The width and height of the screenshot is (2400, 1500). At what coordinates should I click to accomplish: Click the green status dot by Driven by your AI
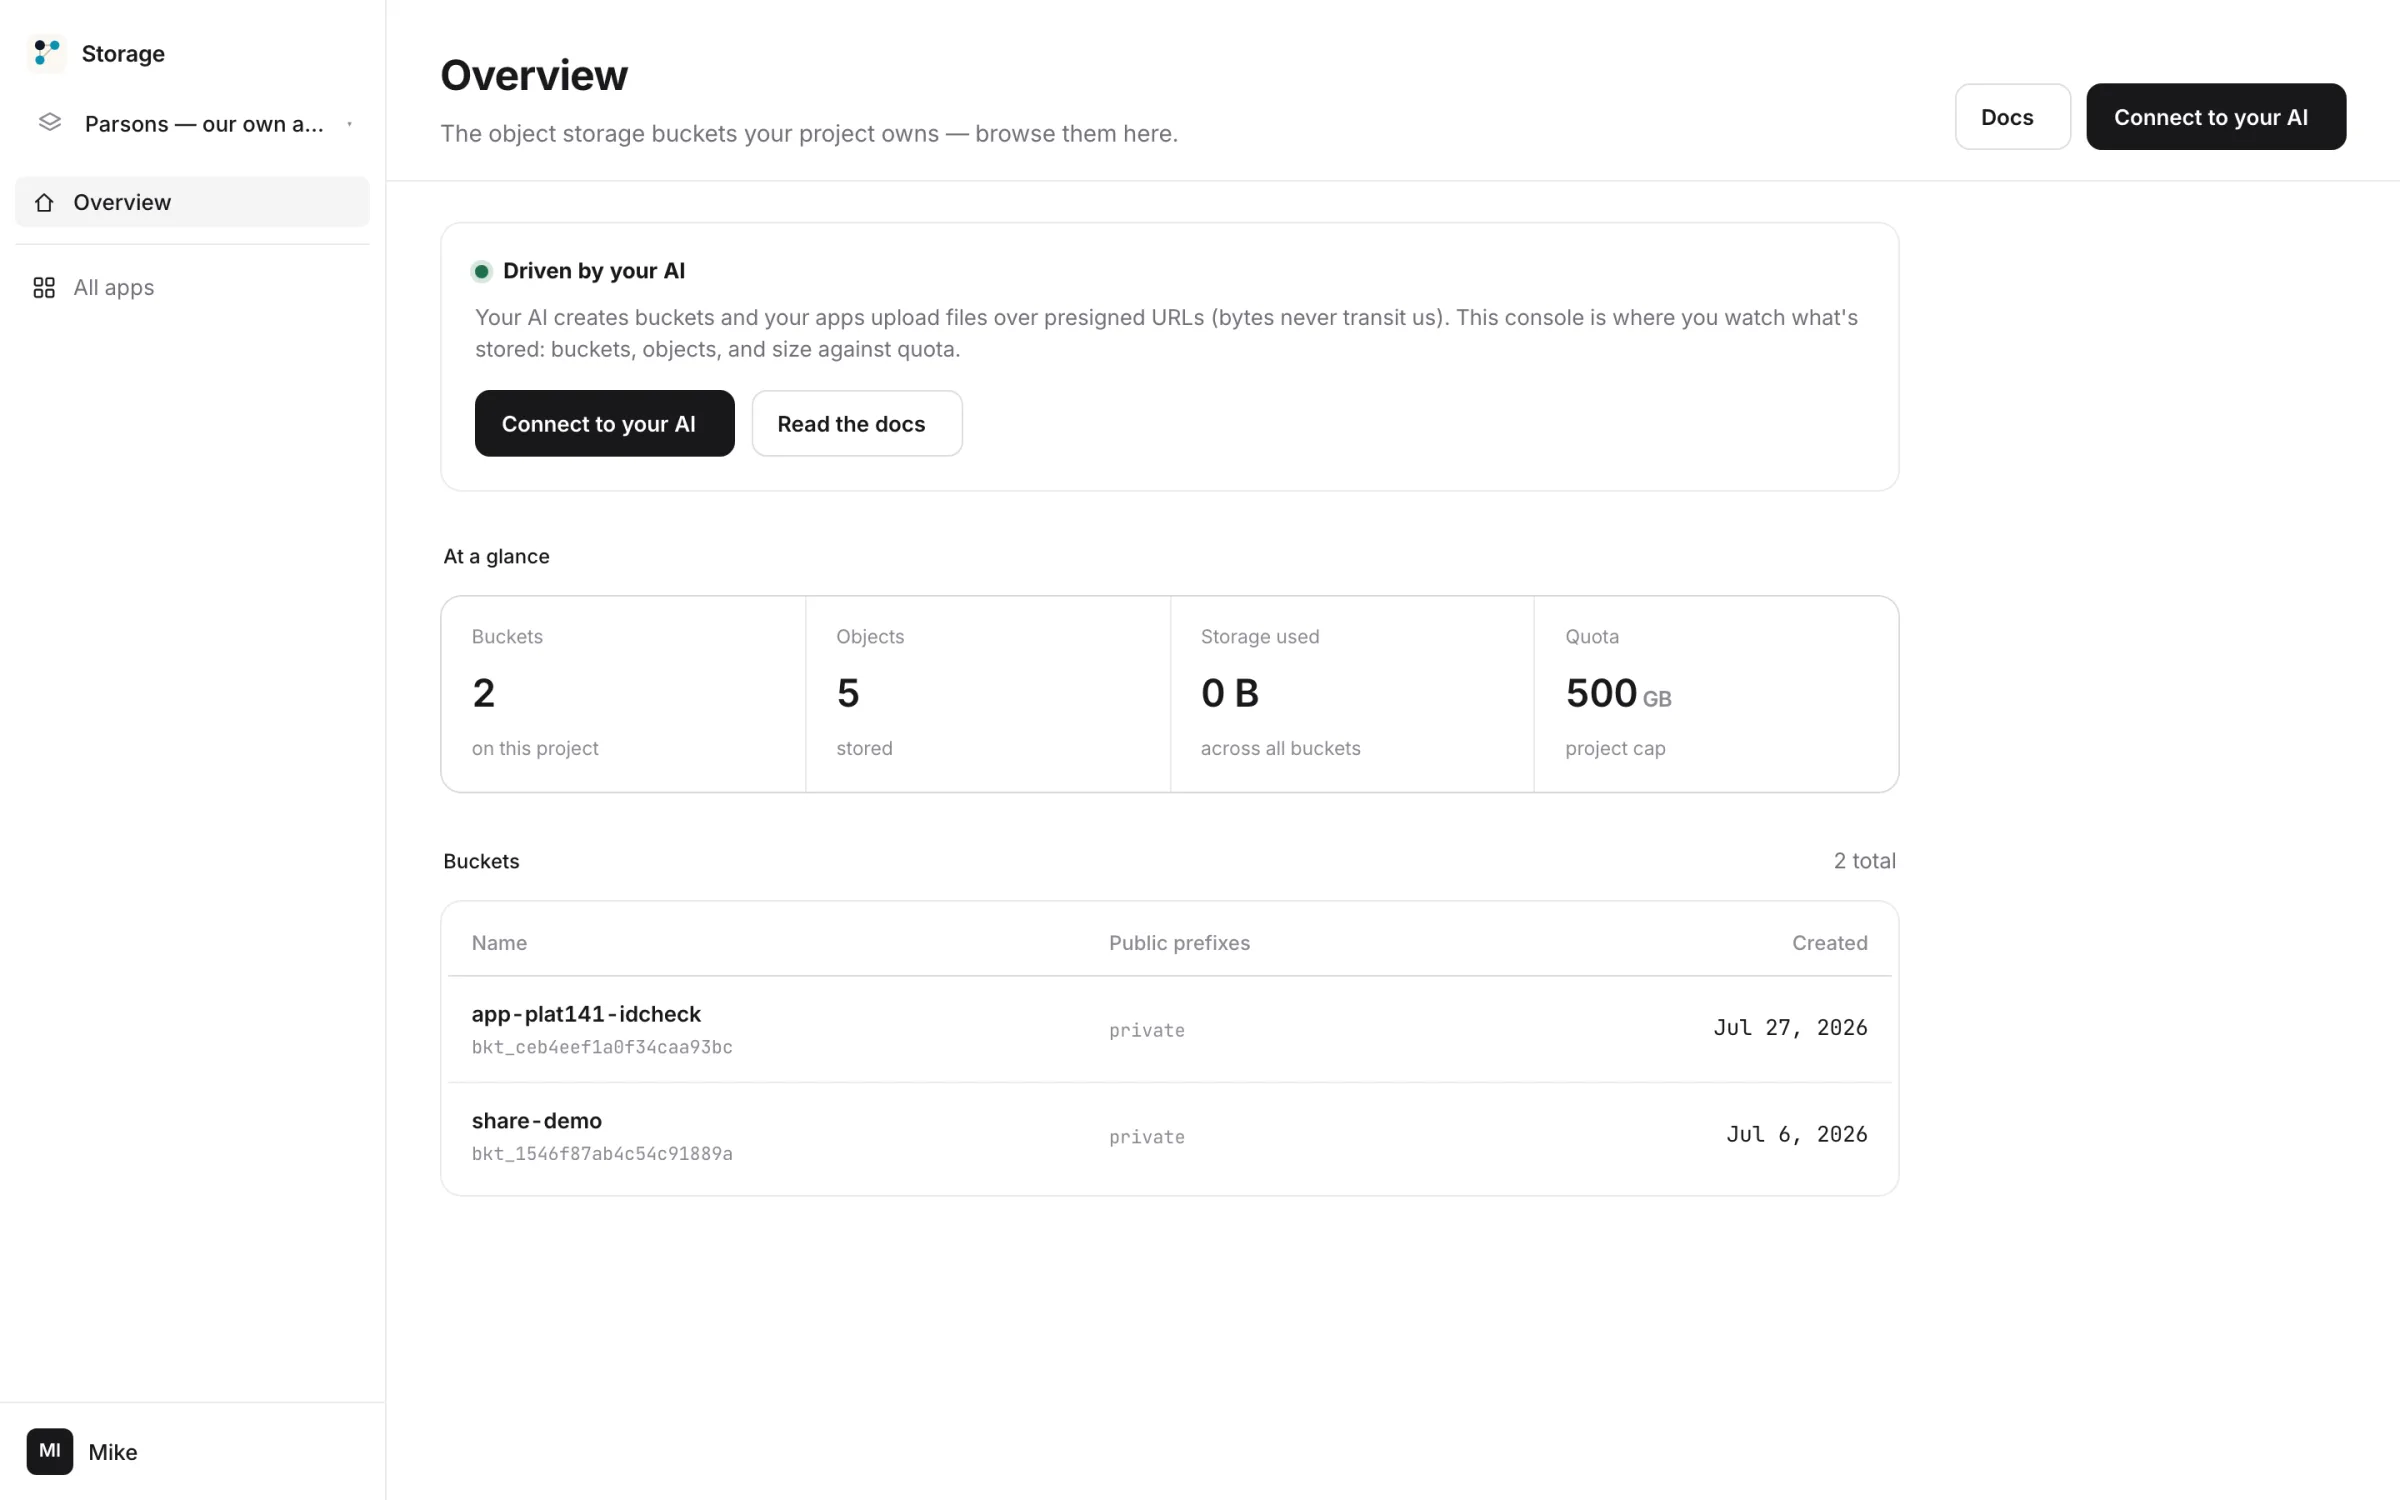(481, 271)
